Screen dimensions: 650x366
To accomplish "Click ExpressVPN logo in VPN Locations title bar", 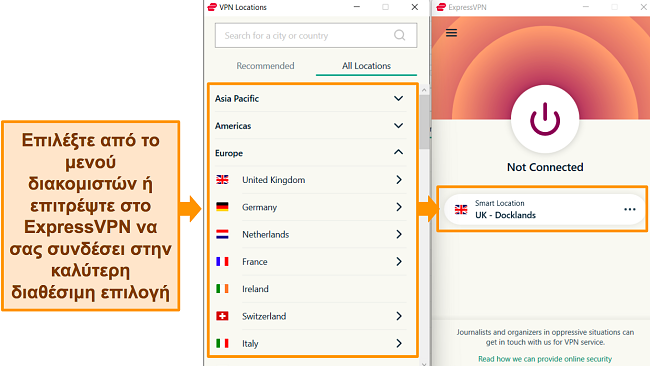I will click(x=212, y=7).
